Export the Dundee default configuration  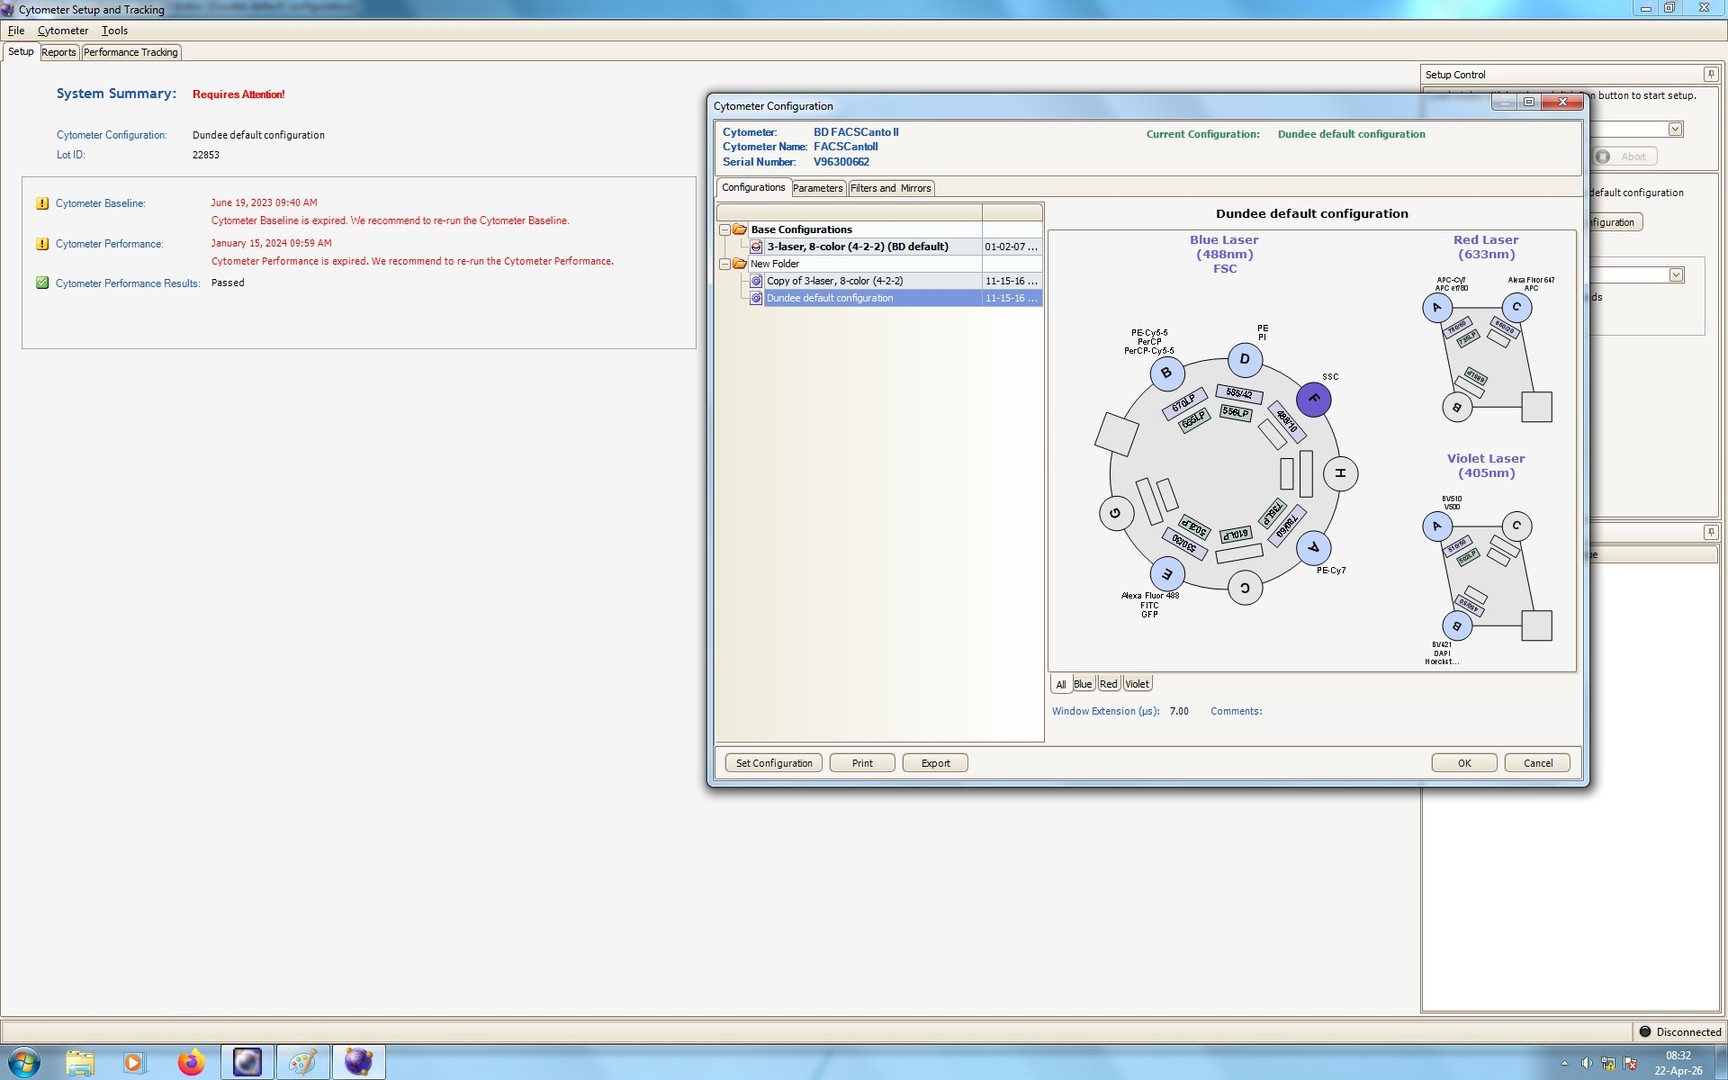point(934,762)
